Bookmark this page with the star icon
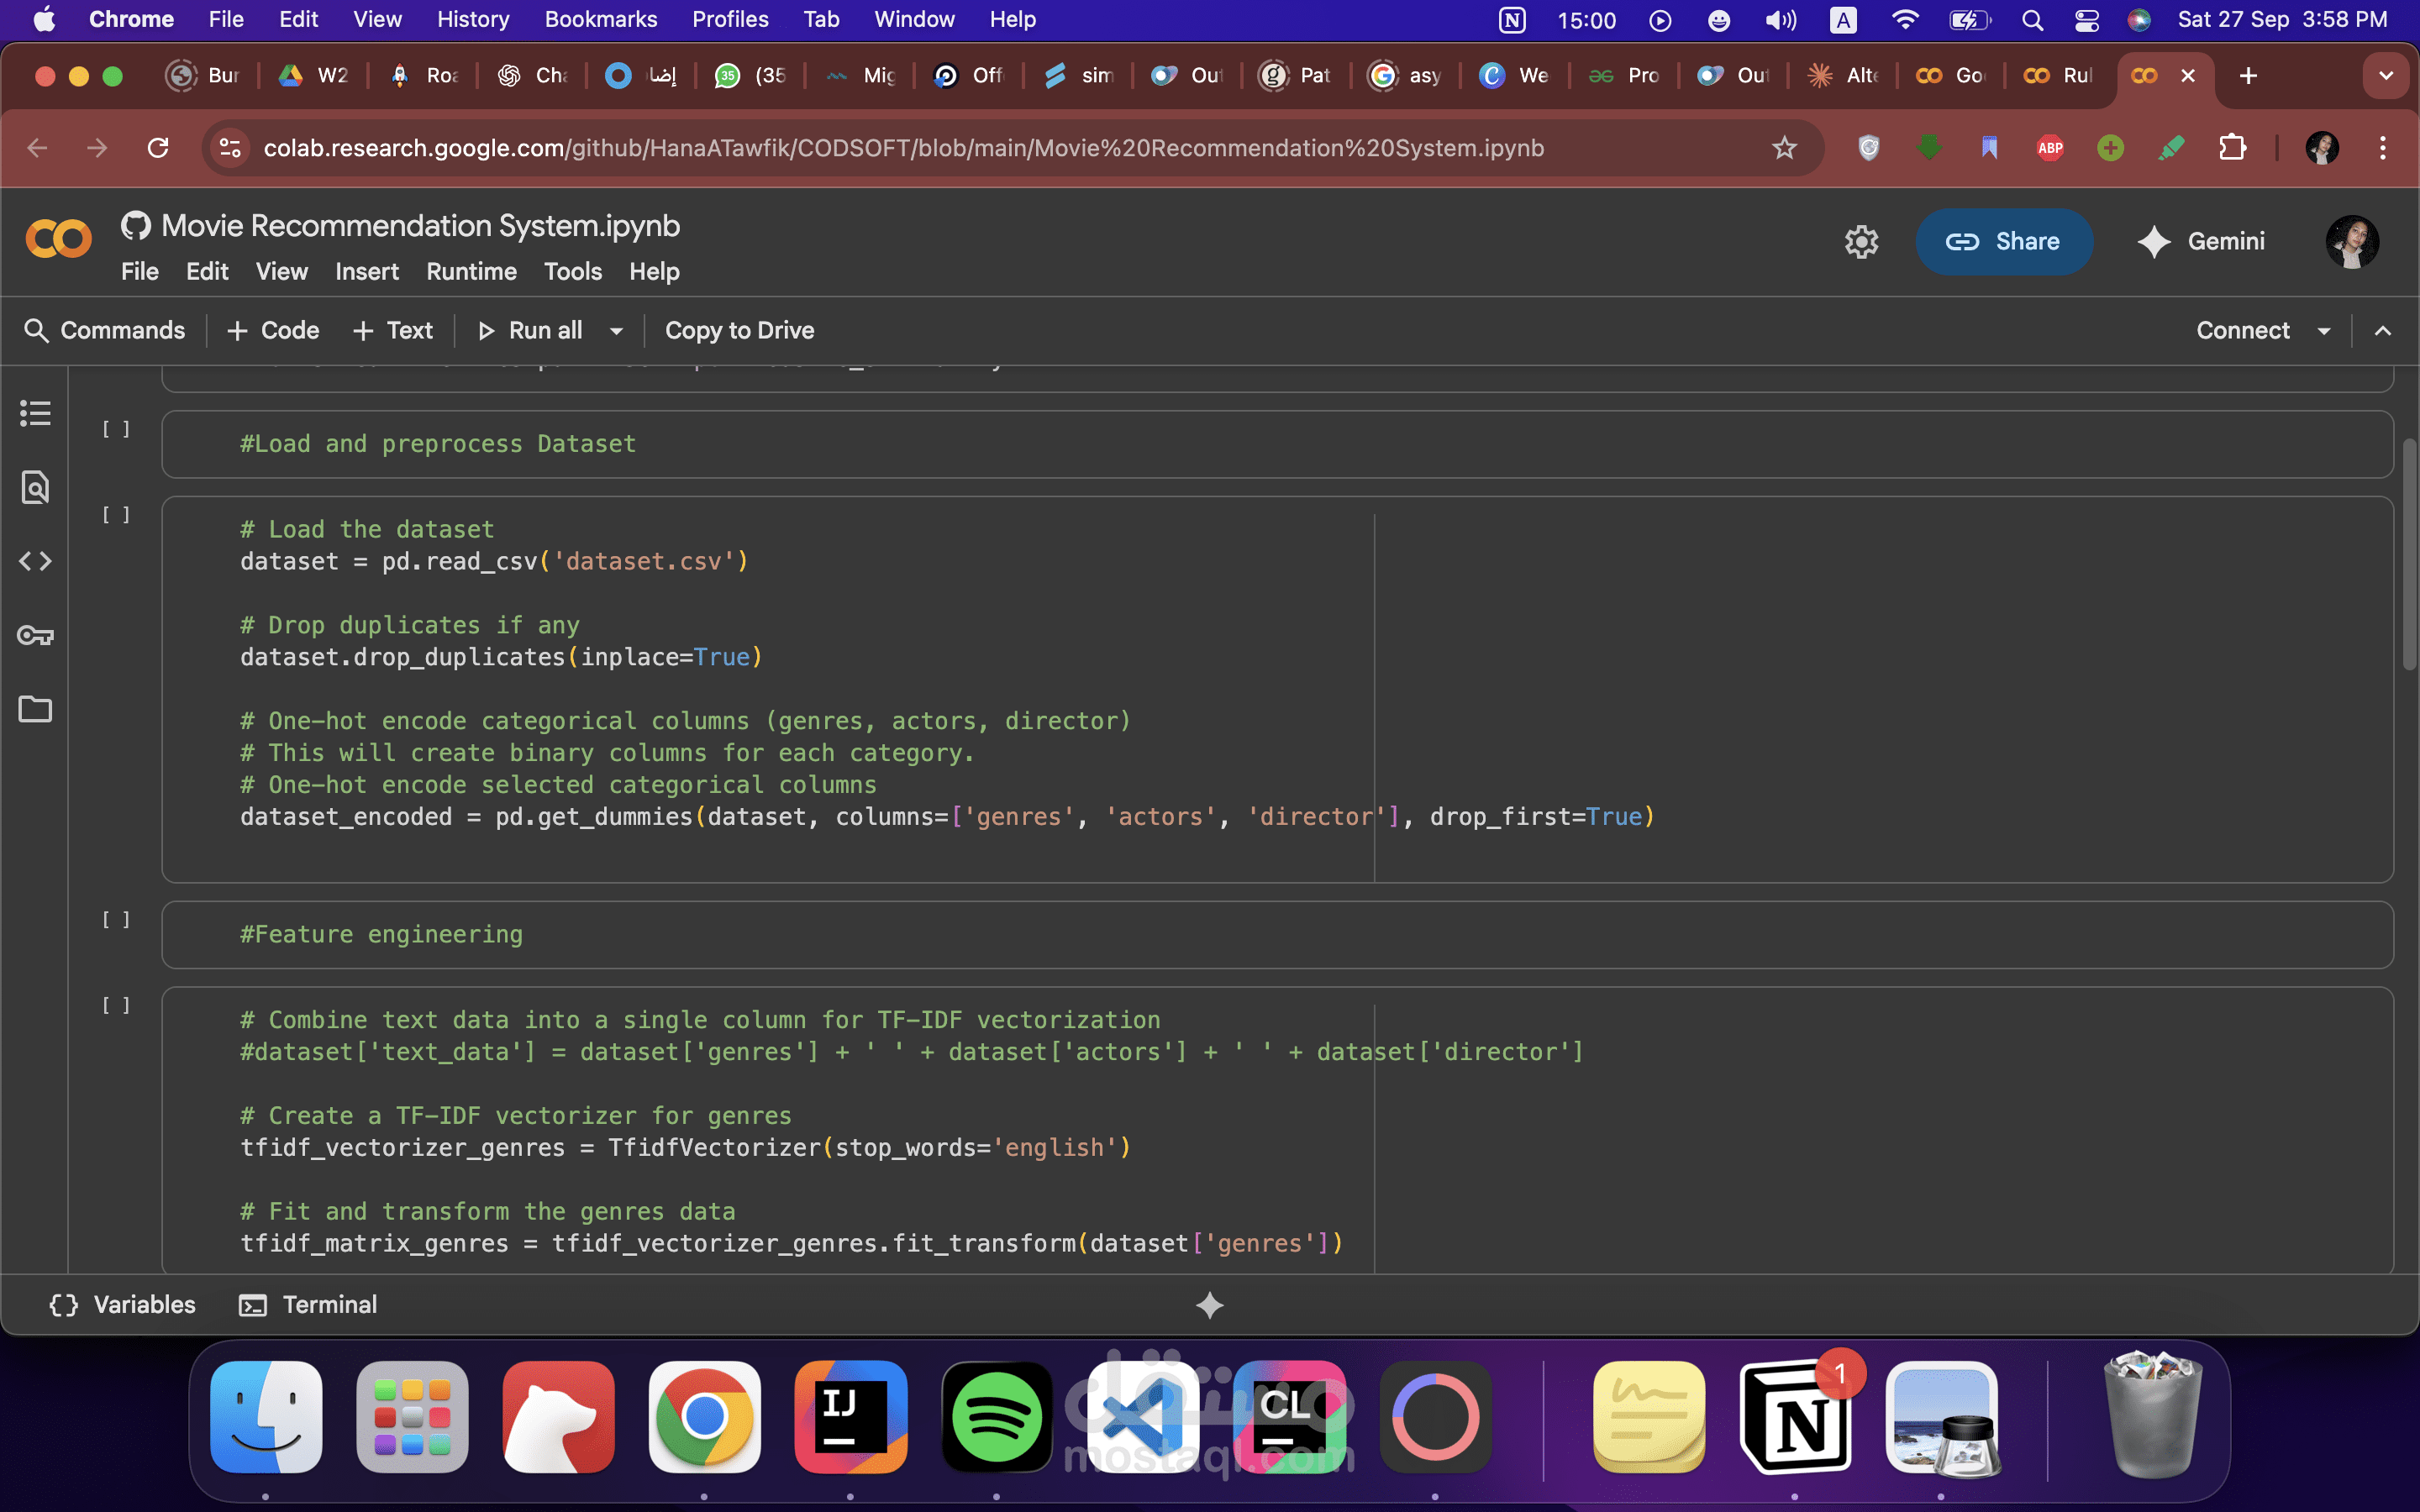 (1784, 148)
